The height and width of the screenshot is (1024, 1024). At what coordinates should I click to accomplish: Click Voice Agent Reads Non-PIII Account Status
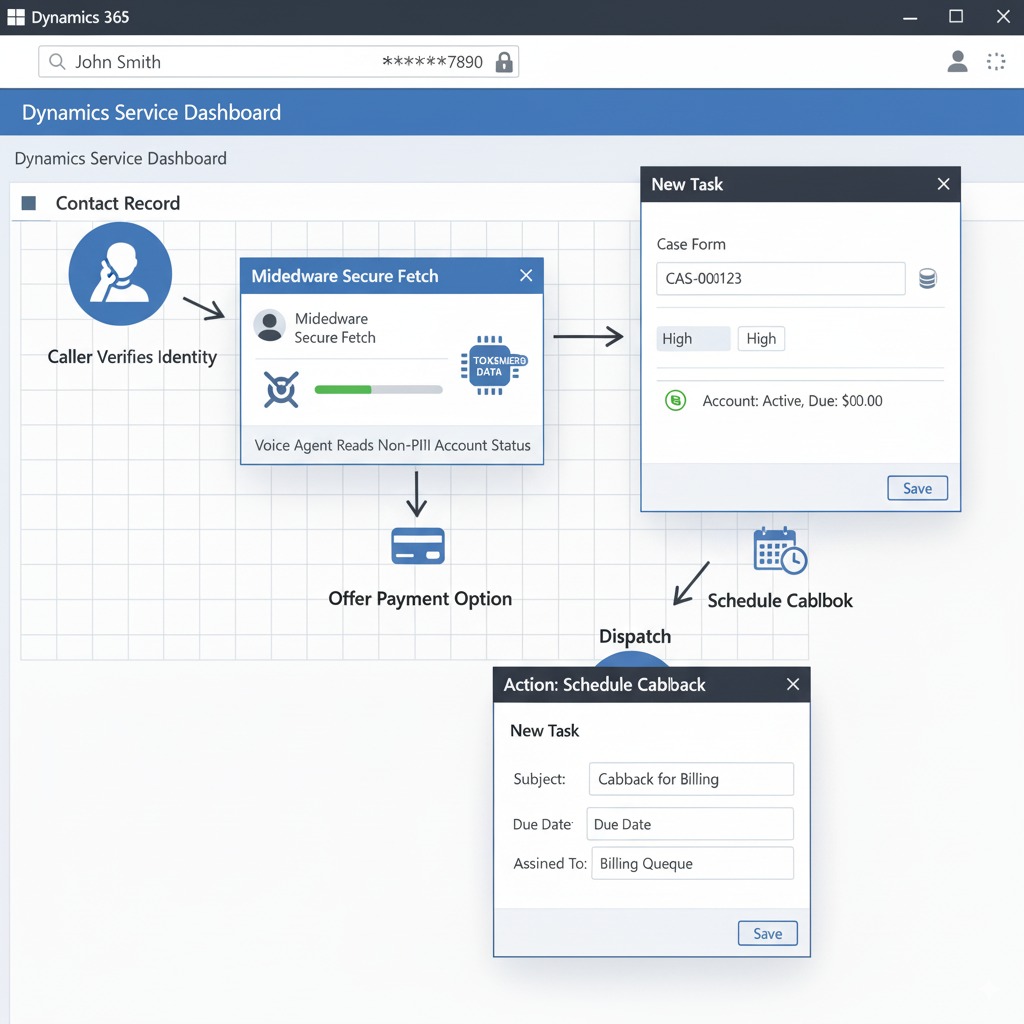[x=392, y=445]
